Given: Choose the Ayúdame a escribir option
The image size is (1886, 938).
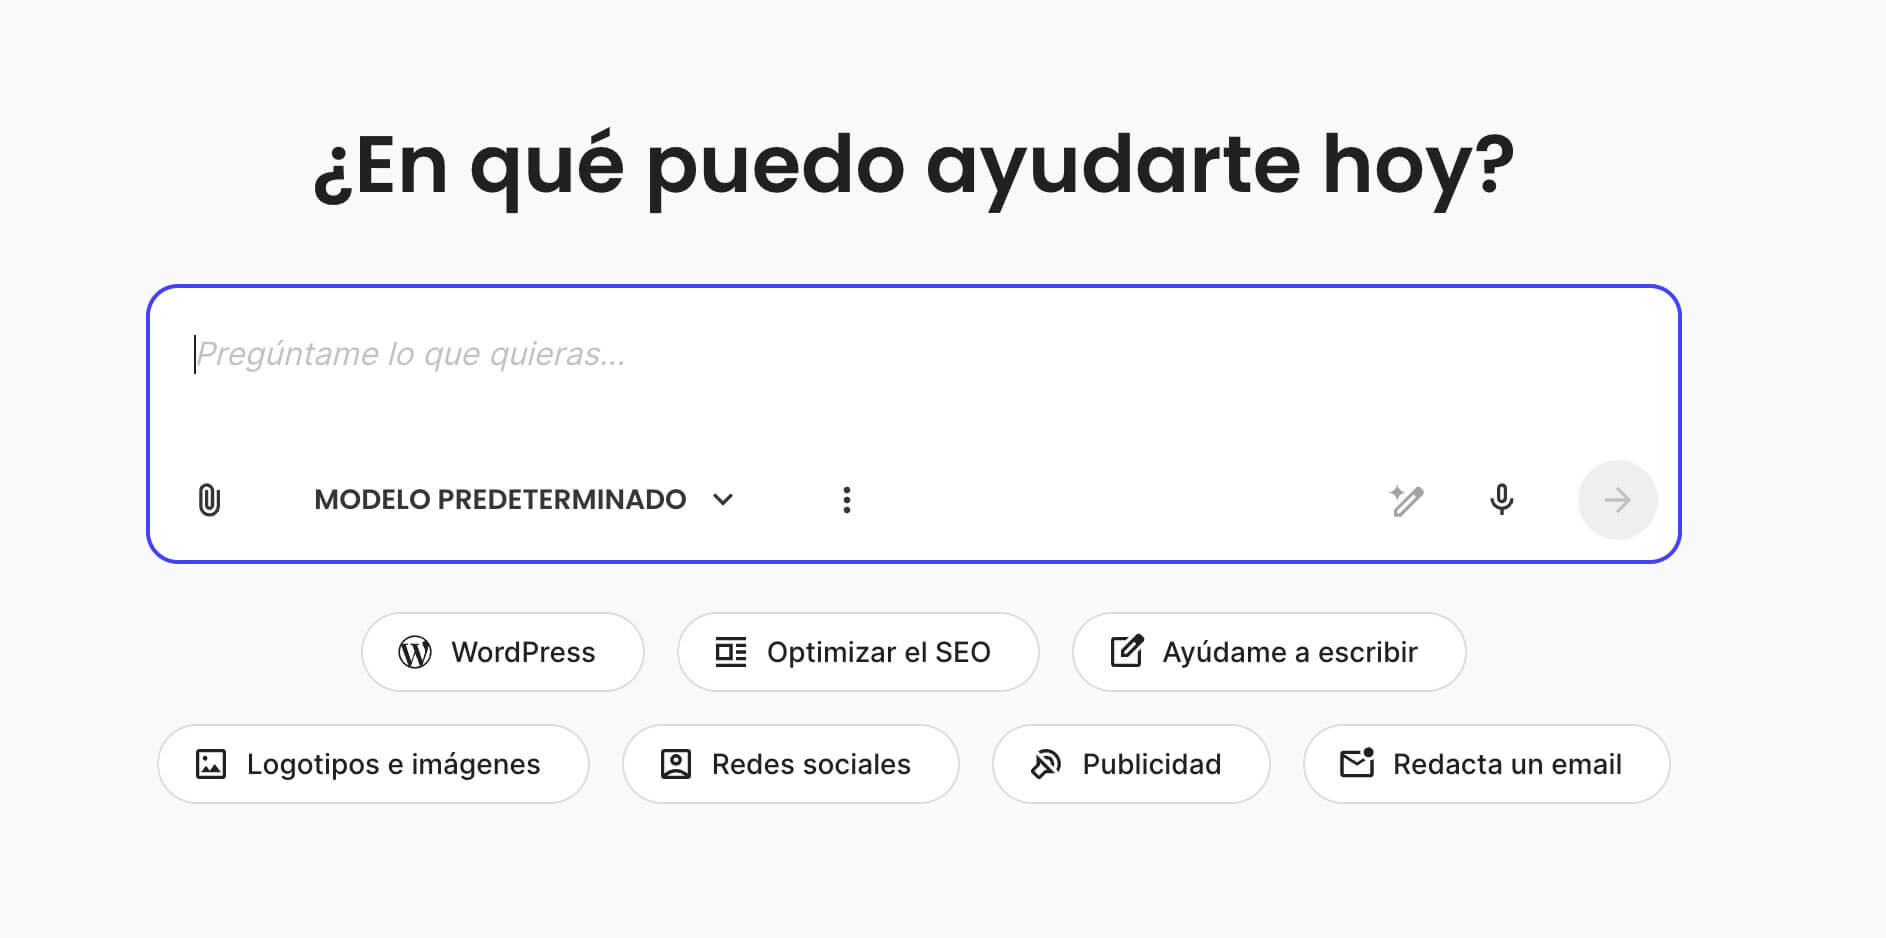Looking at the screenshot, I should 1268,652.
